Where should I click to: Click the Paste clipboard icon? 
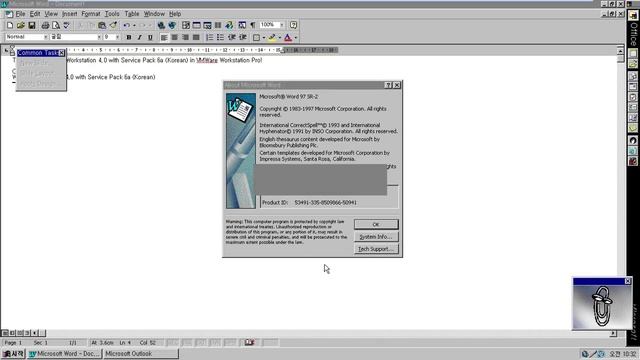click(102, 25)
